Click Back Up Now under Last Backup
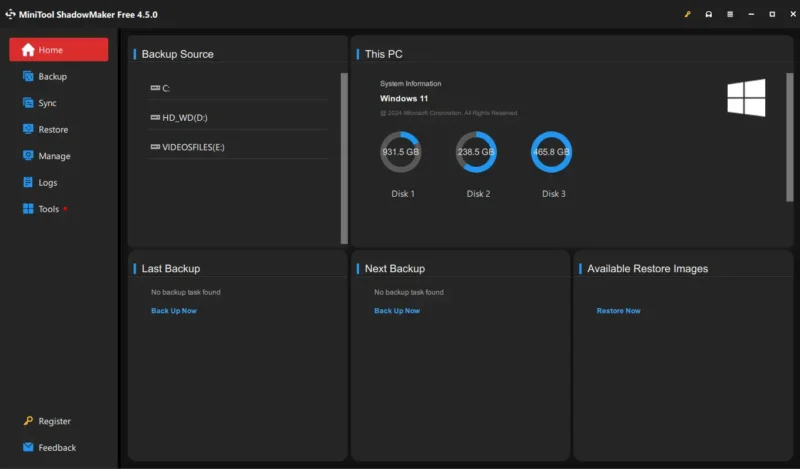 pos(174,310)
